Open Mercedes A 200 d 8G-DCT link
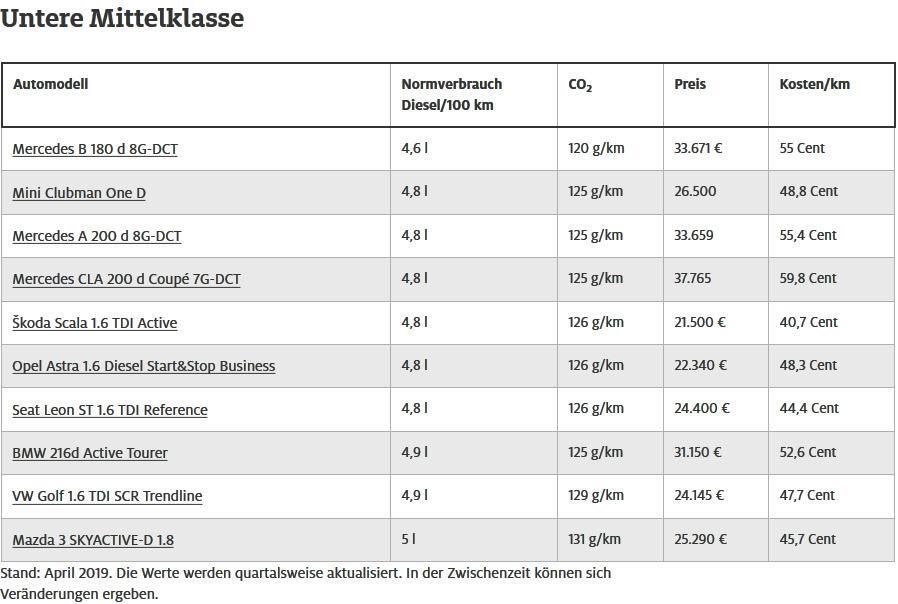The height and width of the screenshot is (604, 898). [x=97, y=236]
